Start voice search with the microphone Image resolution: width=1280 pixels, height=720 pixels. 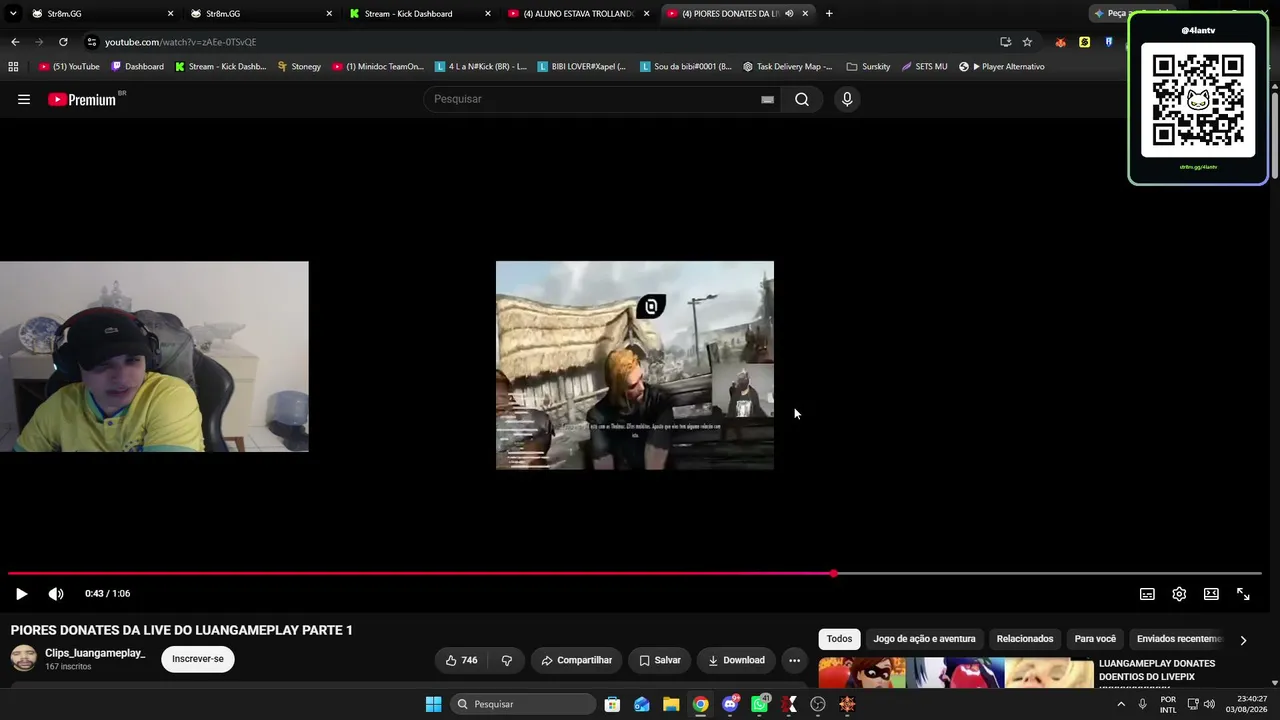pyautogui.click(x=847, y=99)
